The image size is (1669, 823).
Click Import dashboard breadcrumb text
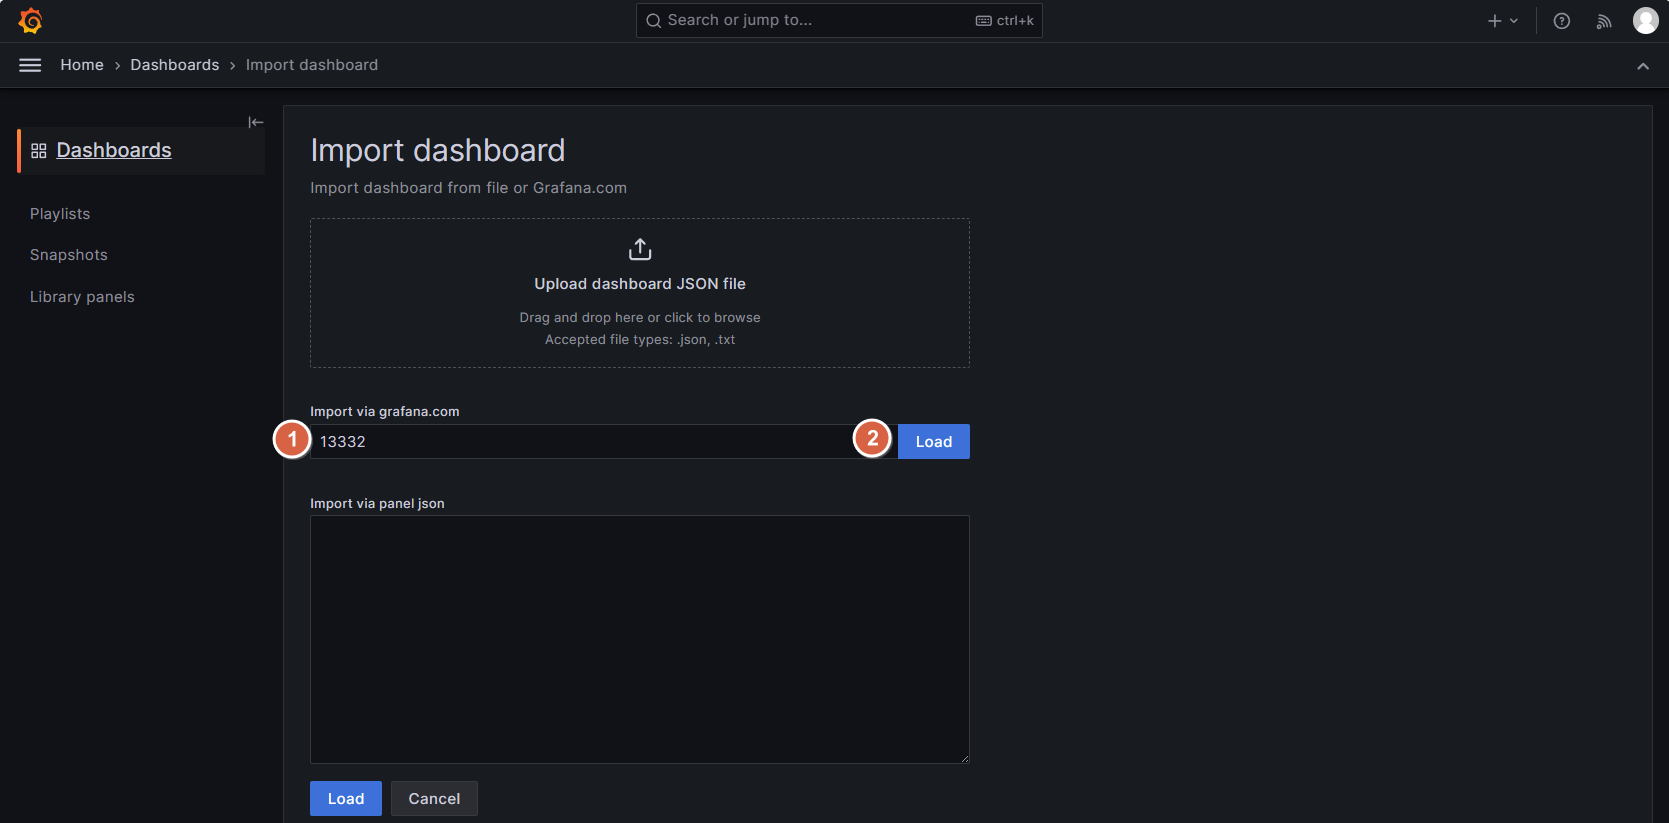[312, 65]
